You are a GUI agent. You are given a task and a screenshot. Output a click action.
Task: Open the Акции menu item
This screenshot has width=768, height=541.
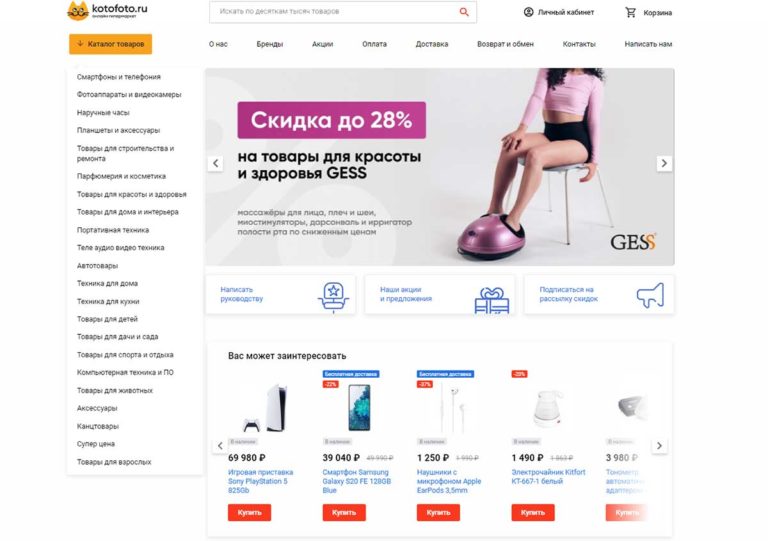coord(322,44)
